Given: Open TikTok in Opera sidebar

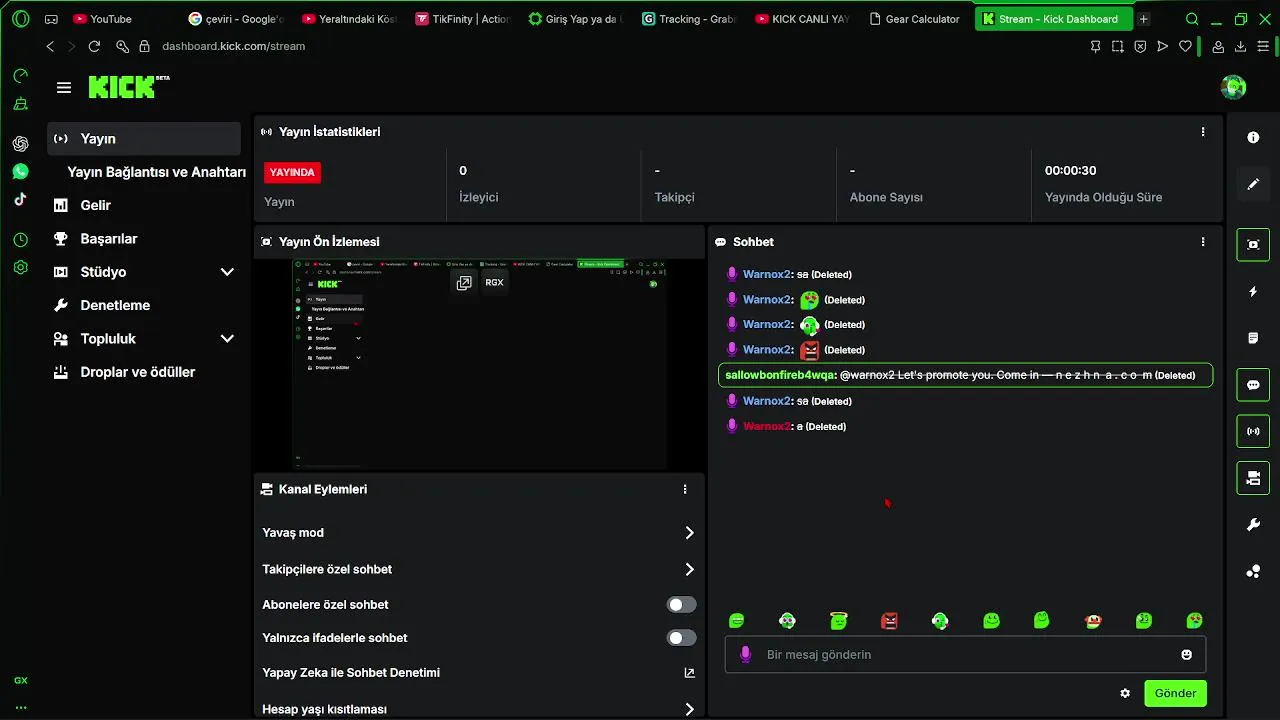Looking at the screenshot, I should (x=21, y=198).
